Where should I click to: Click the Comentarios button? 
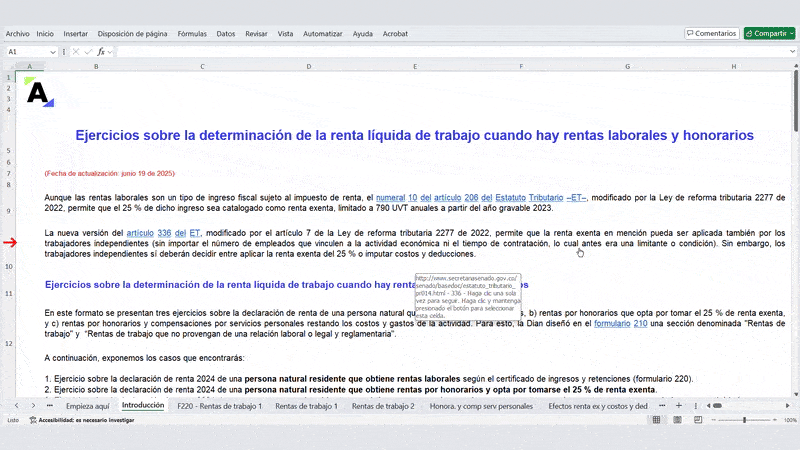click(712, 33)
